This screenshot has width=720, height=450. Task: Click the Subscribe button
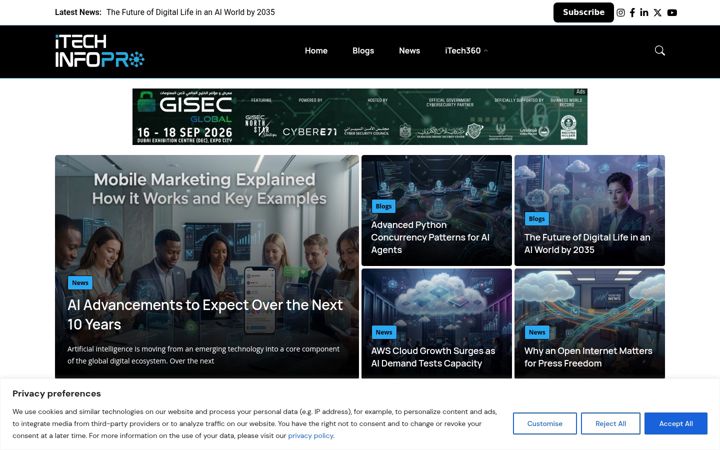point(583,12)
